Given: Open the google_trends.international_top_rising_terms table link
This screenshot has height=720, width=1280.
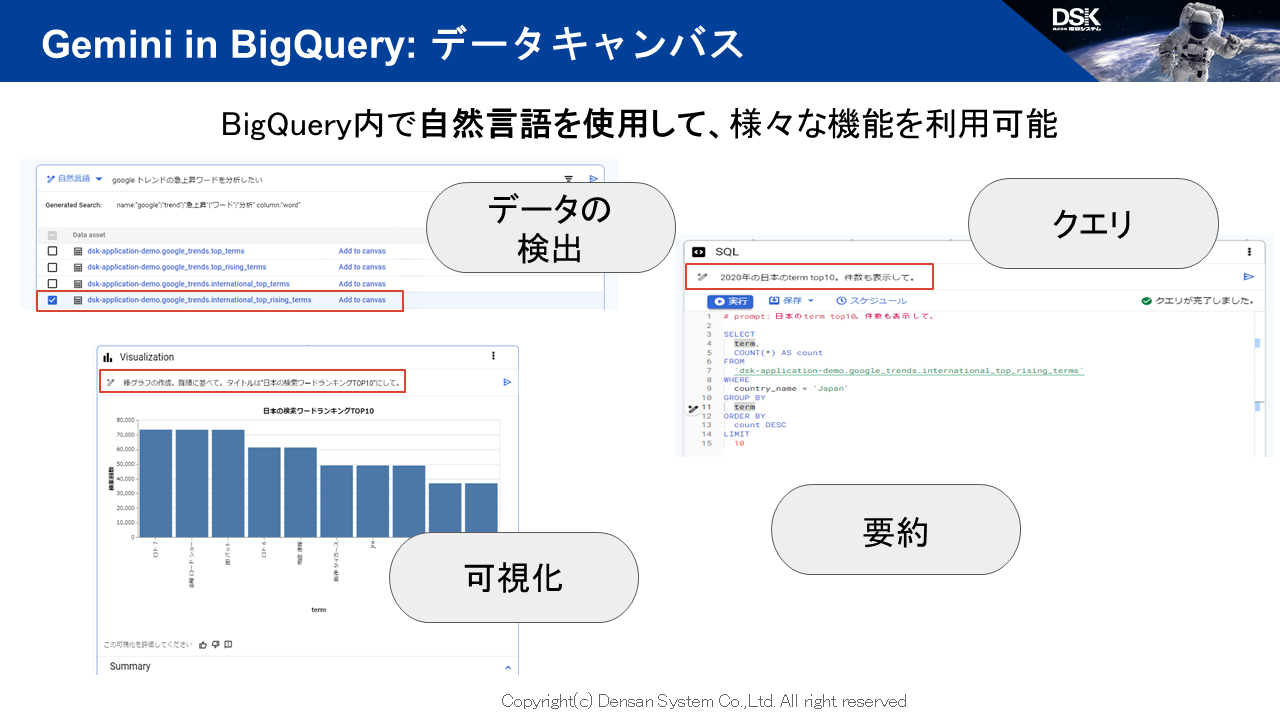Looking at the screenshot, I should (x=199, y=300).
